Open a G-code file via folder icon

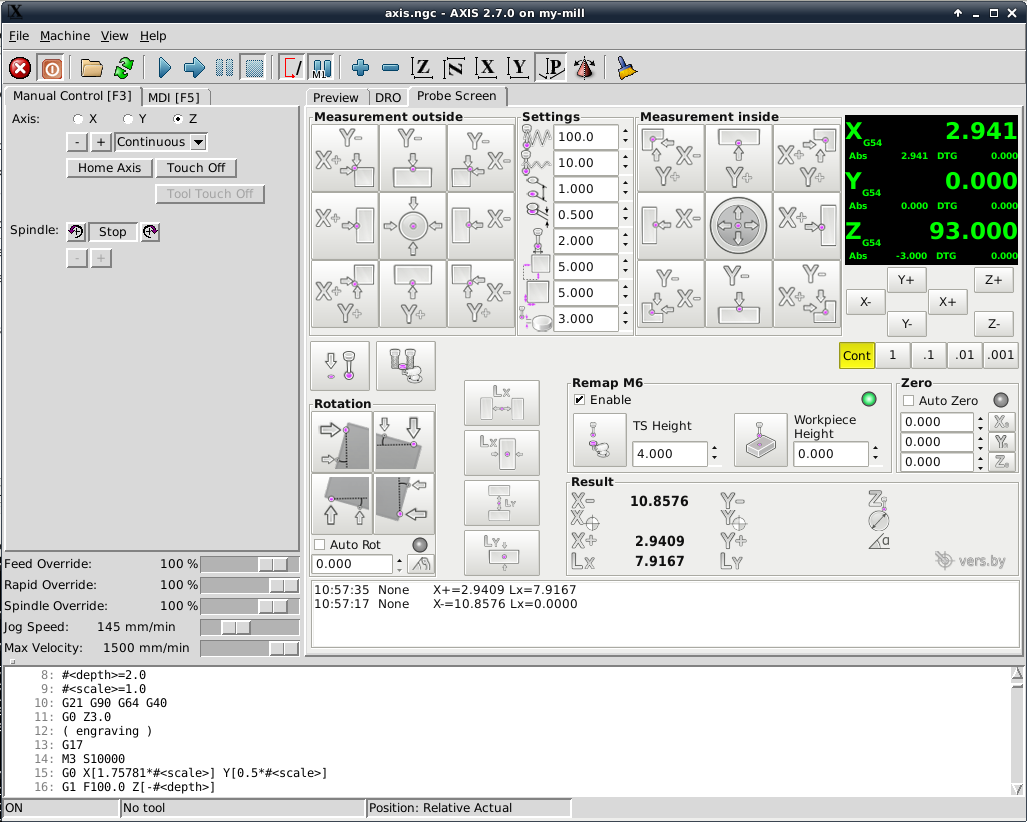tap(92, 68)
